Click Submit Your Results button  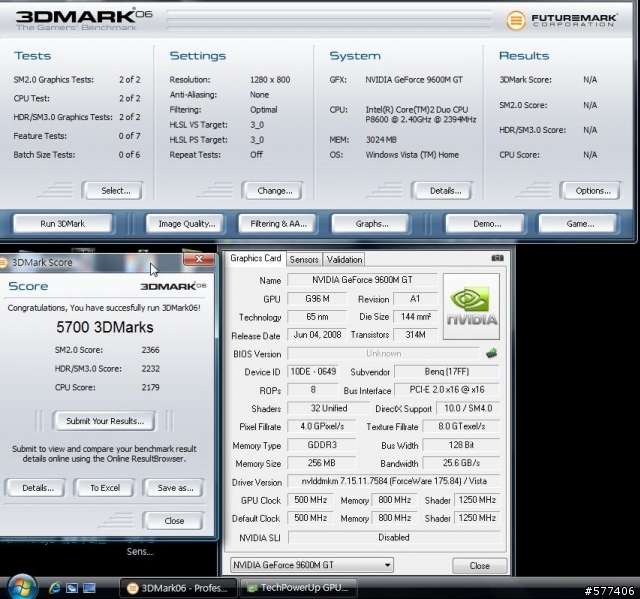pos(104,421)
